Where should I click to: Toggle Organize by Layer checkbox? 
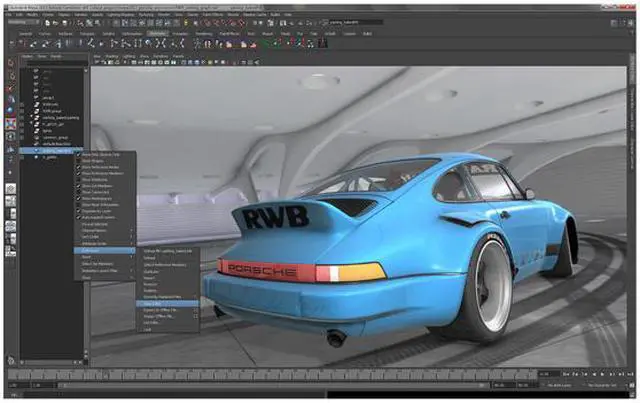pyautogui.click(x=78, y=212)
